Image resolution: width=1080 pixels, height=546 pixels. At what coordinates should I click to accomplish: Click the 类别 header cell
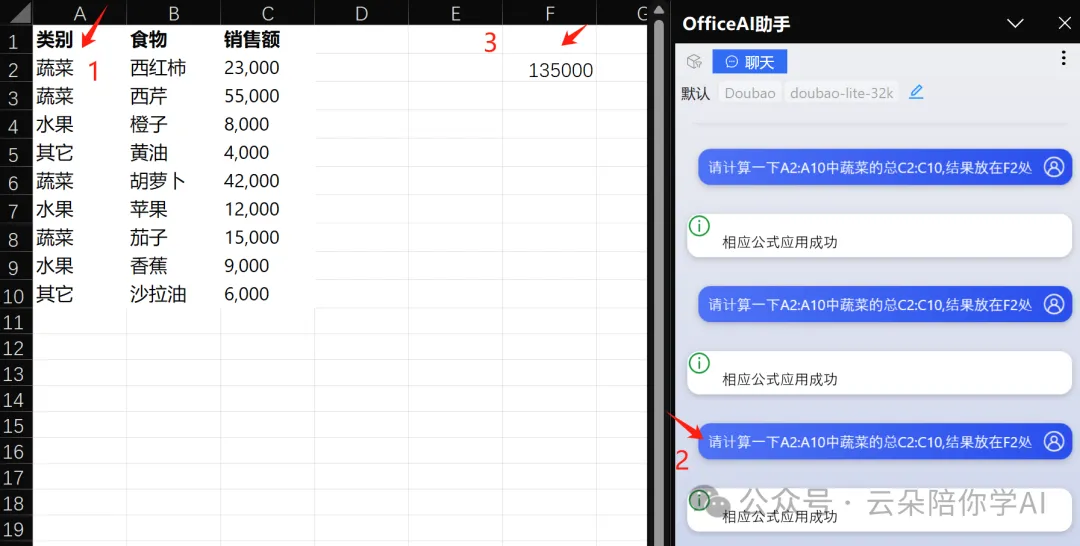click(x=80, y=40)
